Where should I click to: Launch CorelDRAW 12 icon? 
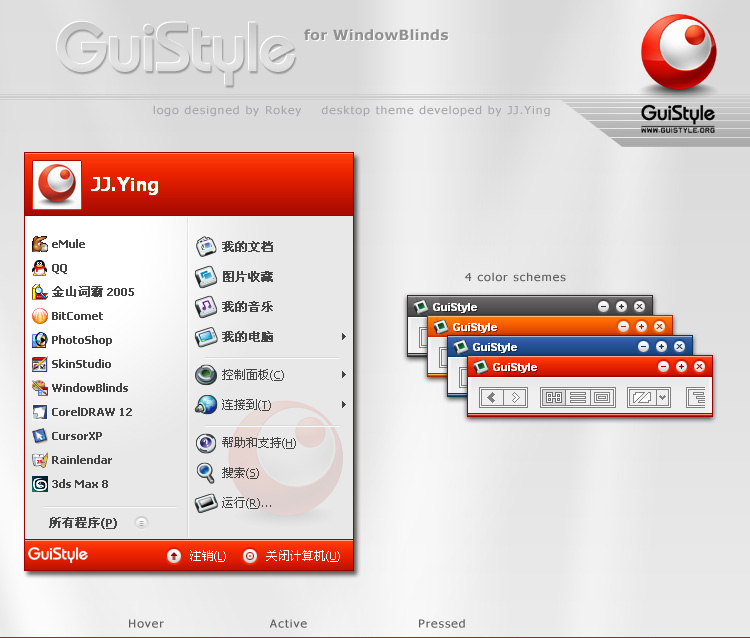pyautogui.click(x=40, y=412)
